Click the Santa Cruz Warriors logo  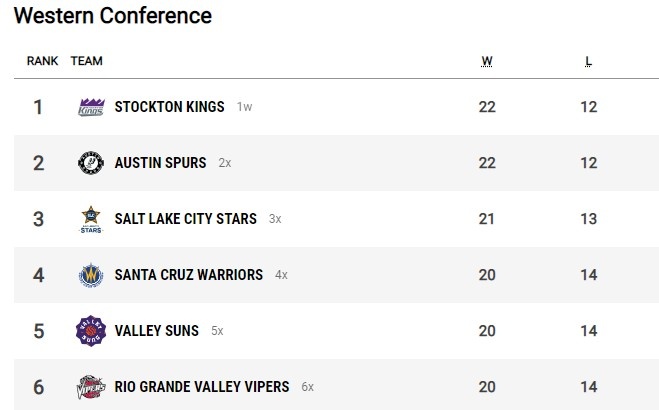(x=91, y=275)
